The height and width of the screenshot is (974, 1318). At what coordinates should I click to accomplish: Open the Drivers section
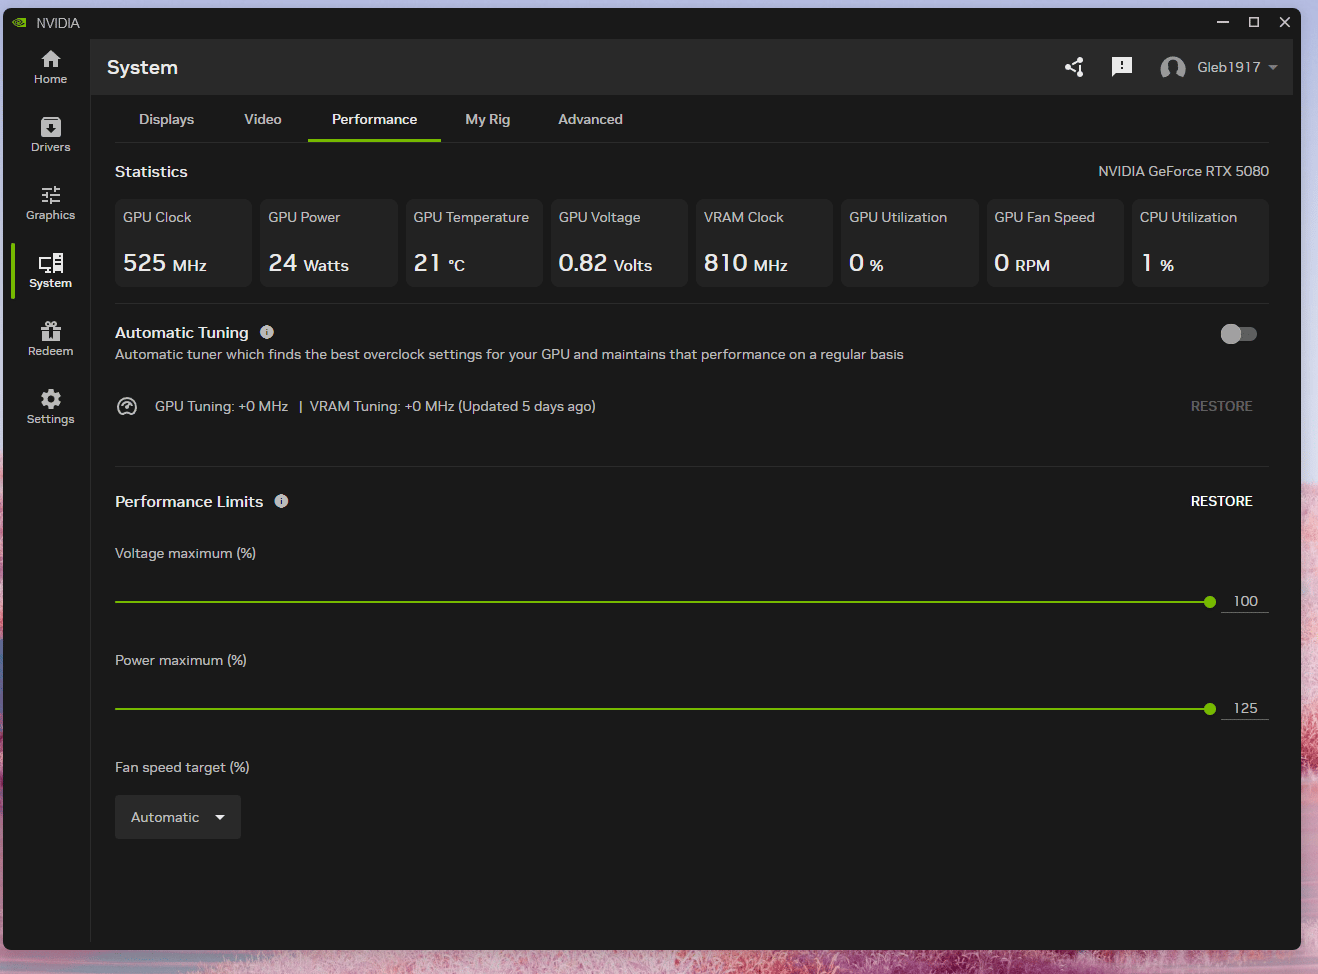tap(50, 135)
